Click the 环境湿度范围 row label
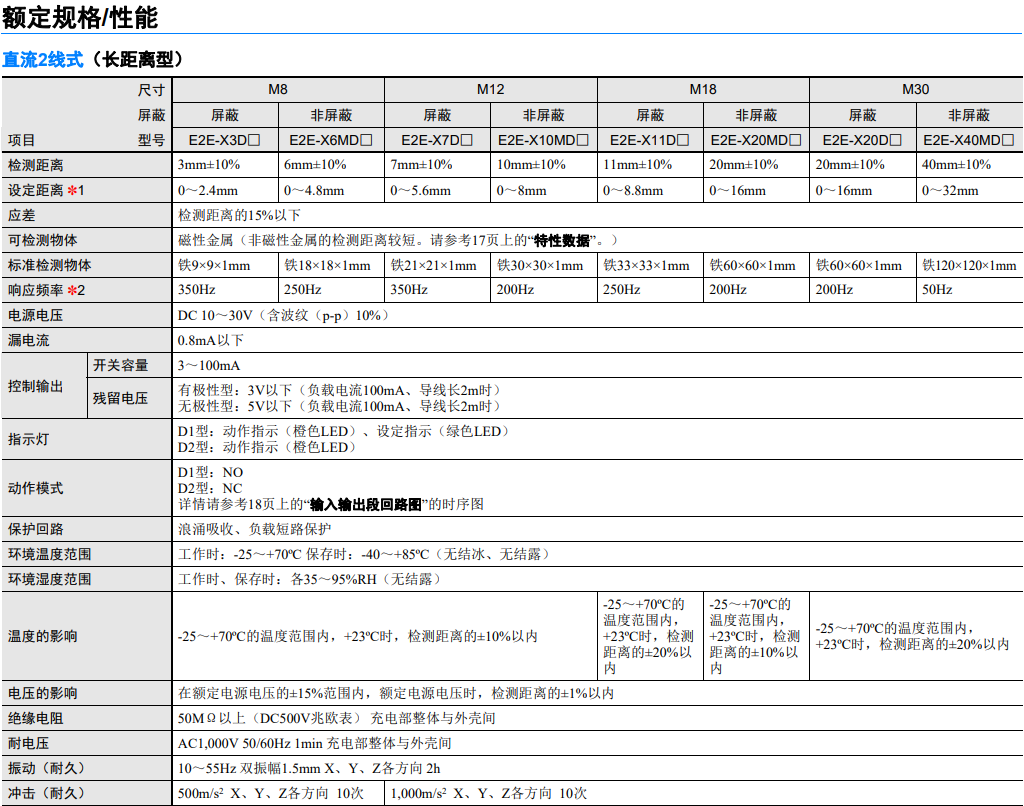This screenshot has height=806, width=1024. 50,579
